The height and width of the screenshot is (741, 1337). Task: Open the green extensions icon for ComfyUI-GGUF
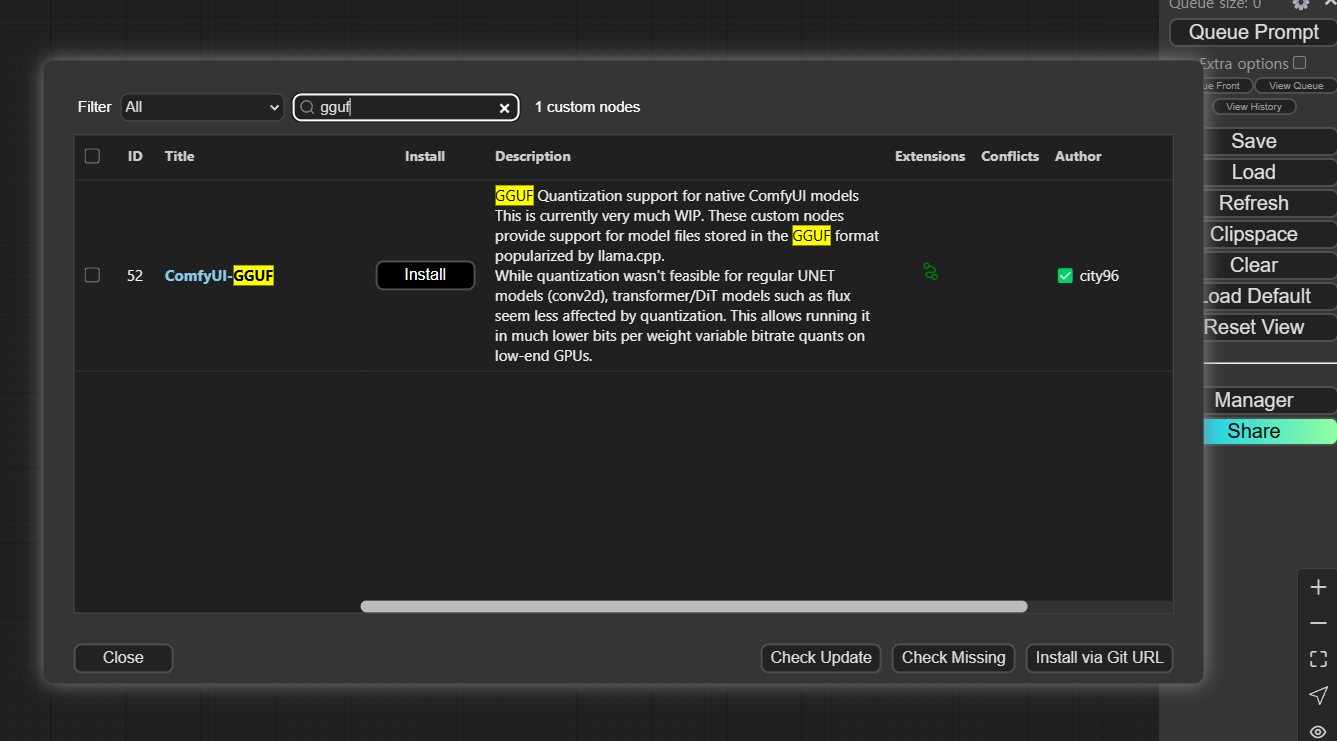point(930,271)
